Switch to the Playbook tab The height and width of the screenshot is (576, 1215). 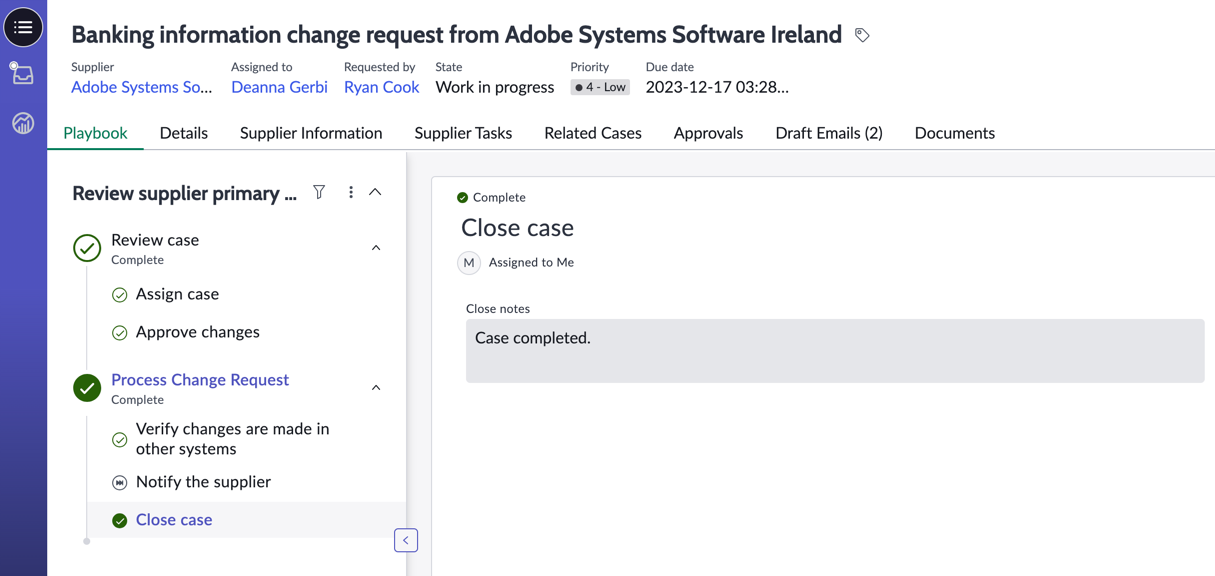point(95,133)
